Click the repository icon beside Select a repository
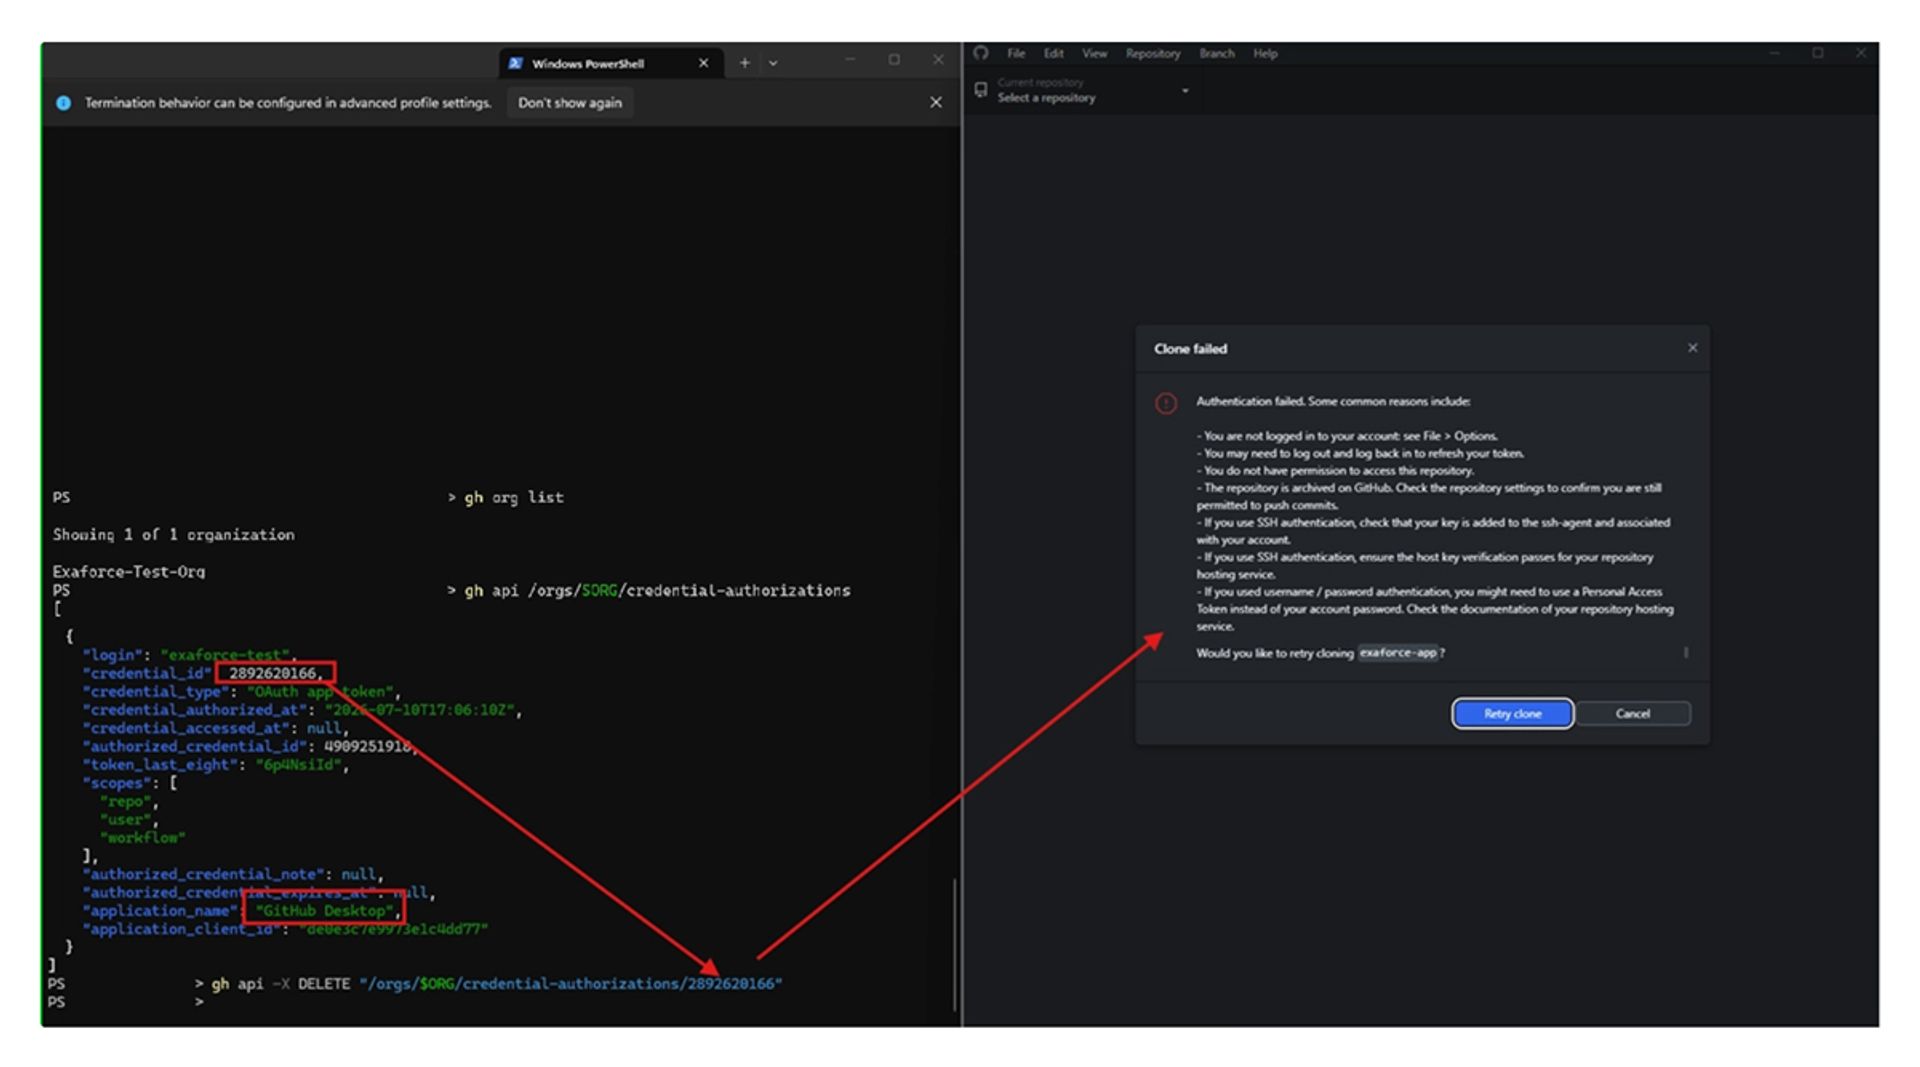The height and width of the screenshot is (1067, 1920). click(x=981, y=90)
